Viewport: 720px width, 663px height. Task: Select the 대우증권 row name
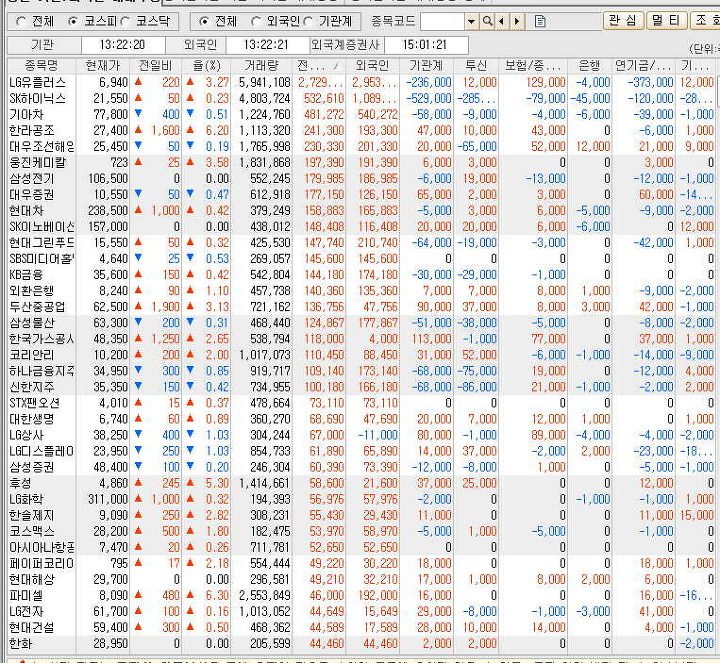32,195
